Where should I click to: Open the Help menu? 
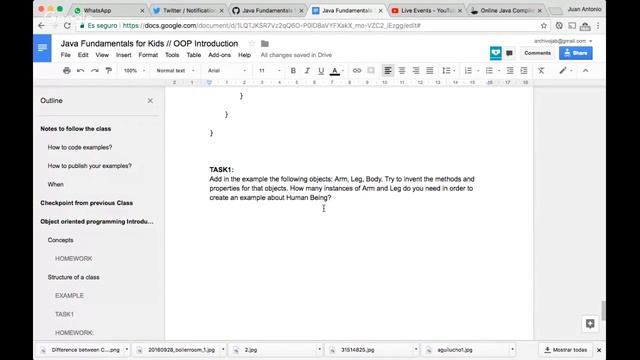click(x=244, y=55)
